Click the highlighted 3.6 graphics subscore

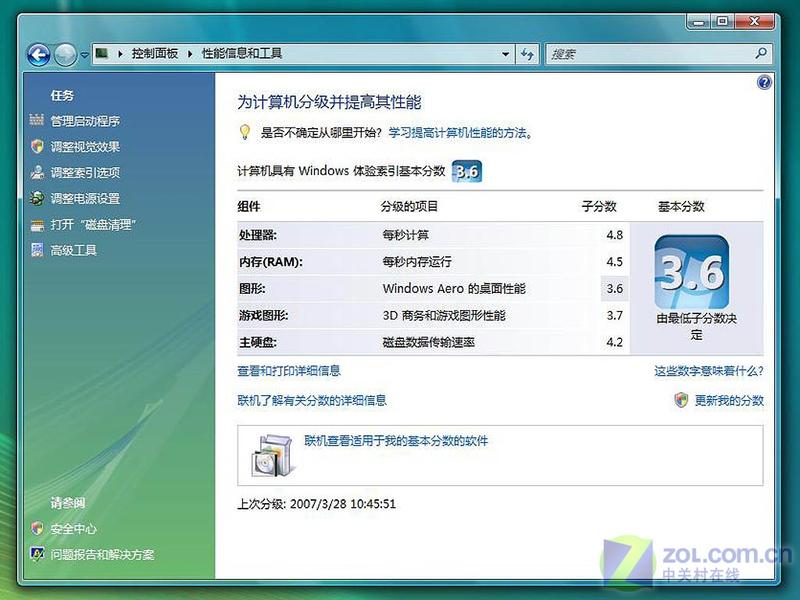(x=614, y=289)
